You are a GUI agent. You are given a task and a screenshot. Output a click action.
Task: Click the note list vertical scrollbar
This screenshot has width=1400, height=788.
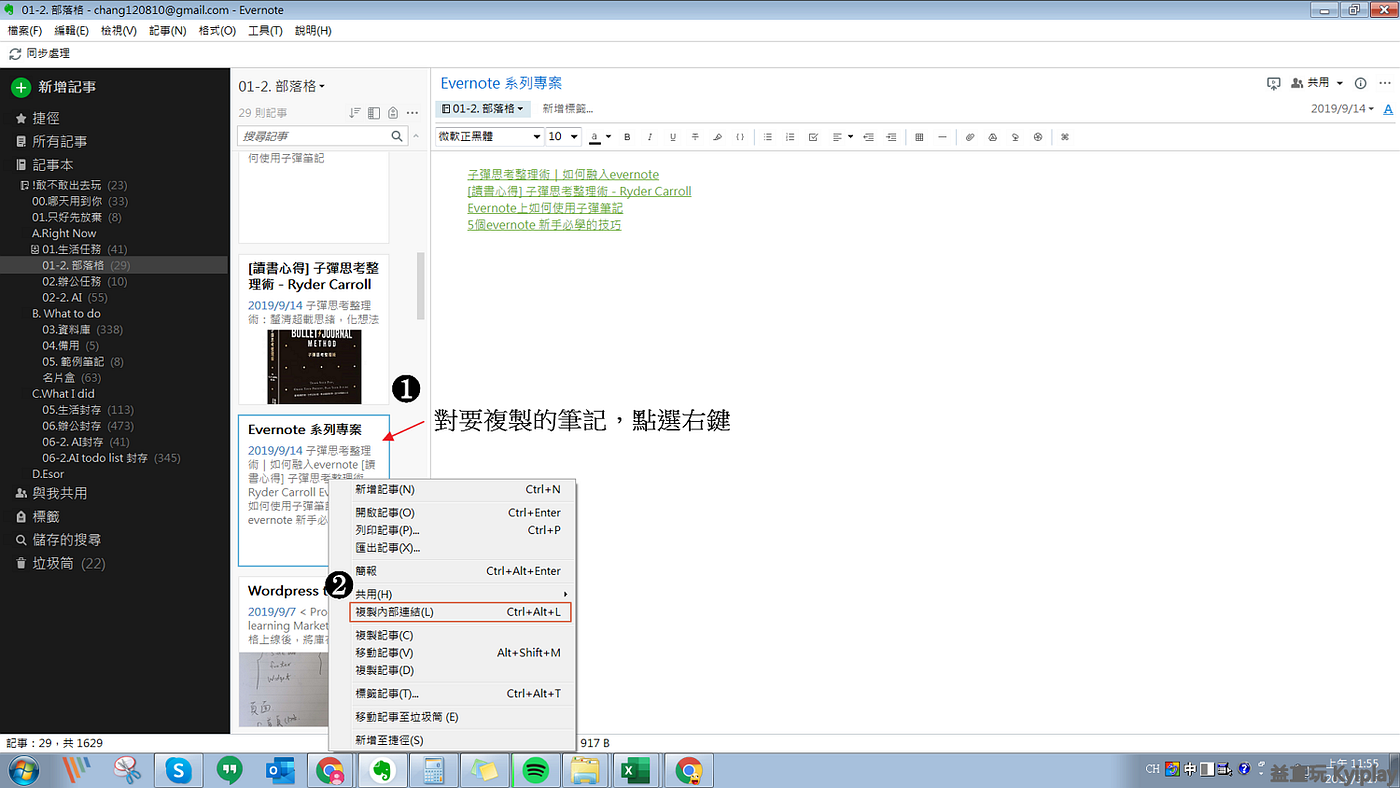[421, 286]
